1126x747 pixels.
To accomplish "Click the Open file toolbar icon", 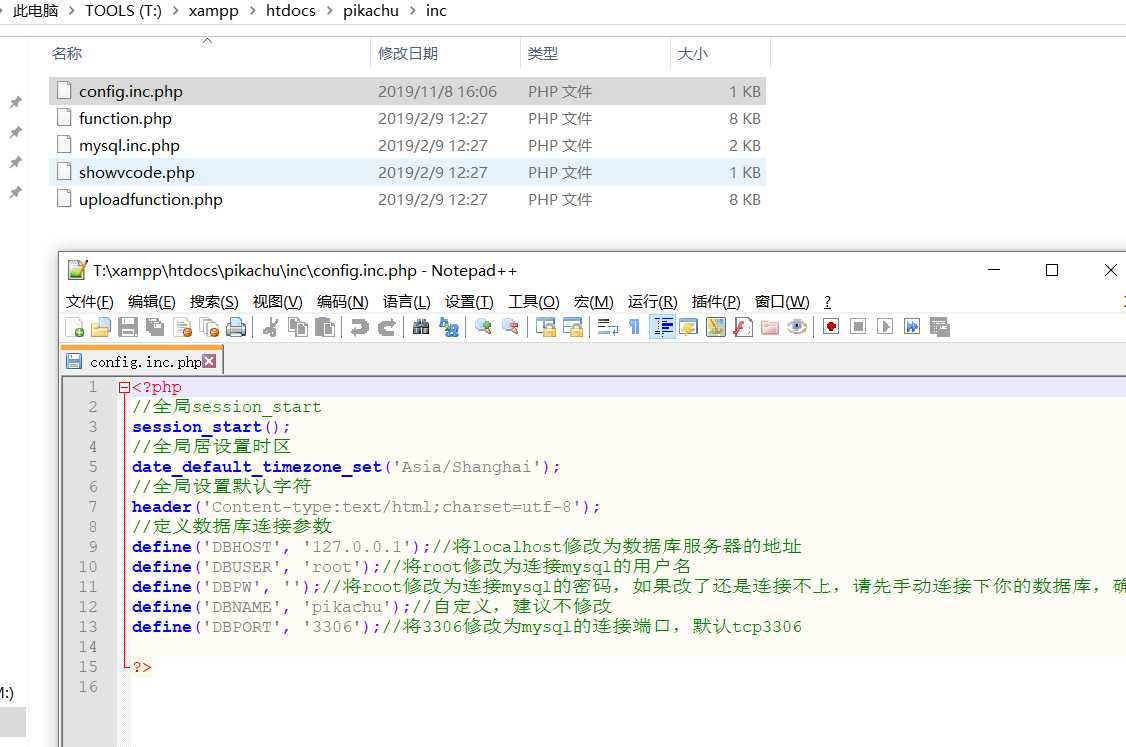I will point(101,328).
